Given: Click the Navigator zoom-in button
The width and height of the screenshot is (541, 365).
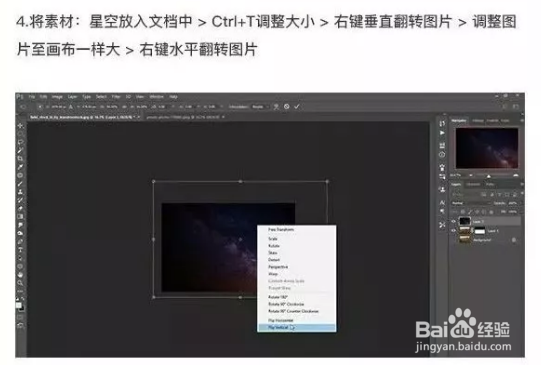Looking at the screenshot, I should [515, 176].
